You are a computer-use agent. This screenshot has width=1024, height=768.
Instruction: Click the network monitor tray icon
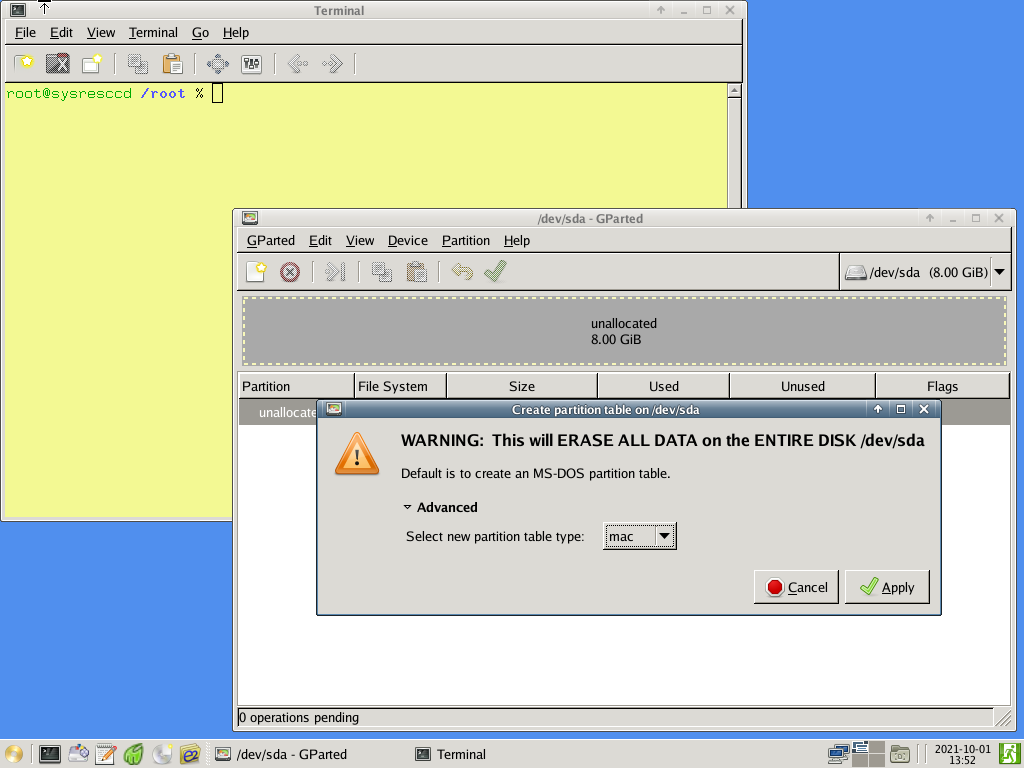(x=837, y=754)
